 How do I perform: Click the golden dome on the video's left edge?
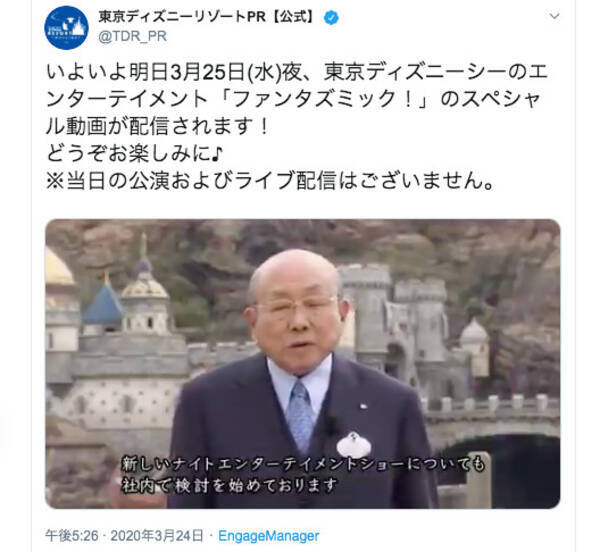58,268
